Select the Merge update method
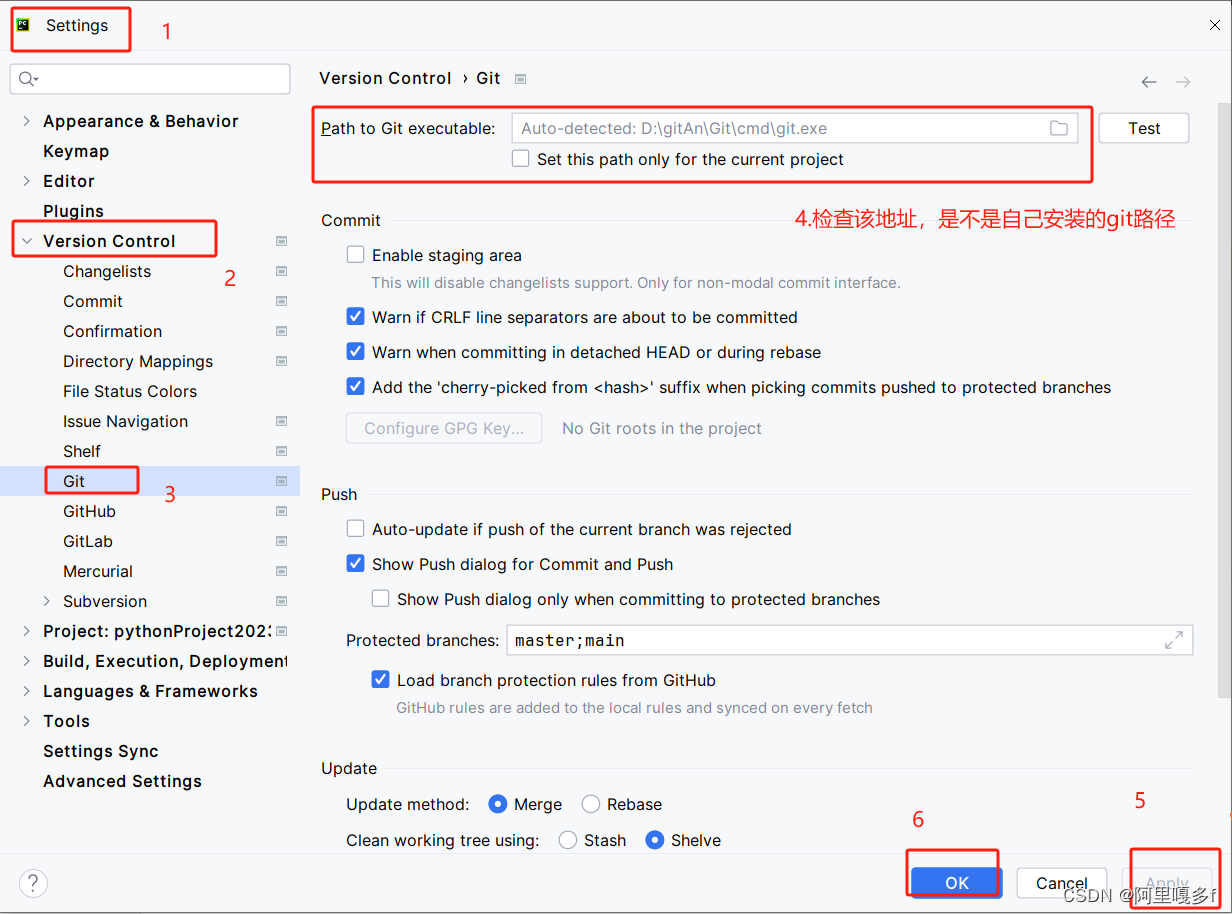This screenshot has width=1232, height=914. [497, 804]
